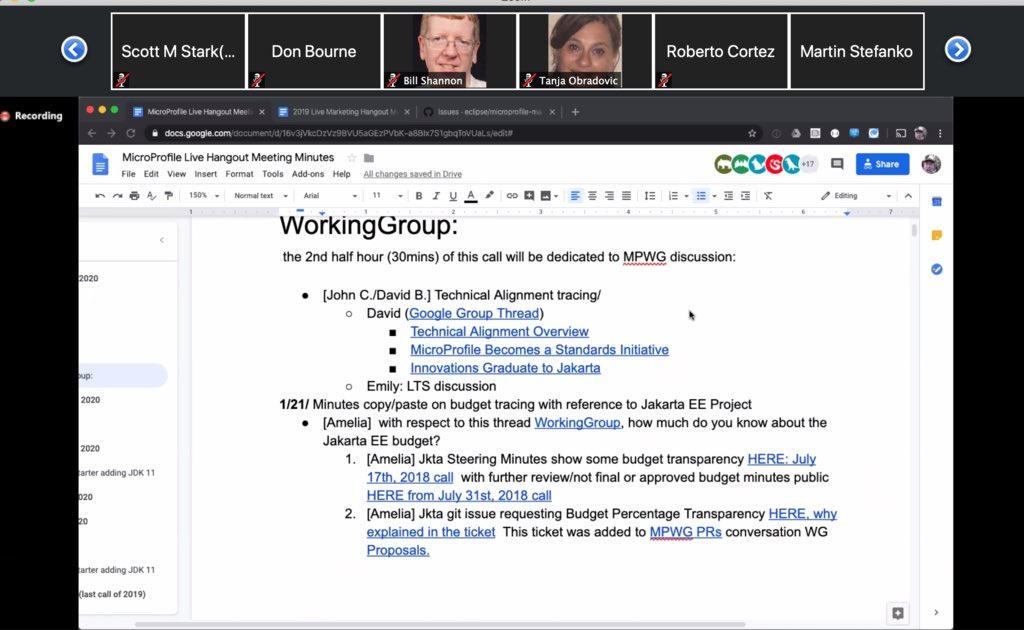Screen dimensions: 1024x630
Task: Open the File menu
Action: (x=128, y=174)
